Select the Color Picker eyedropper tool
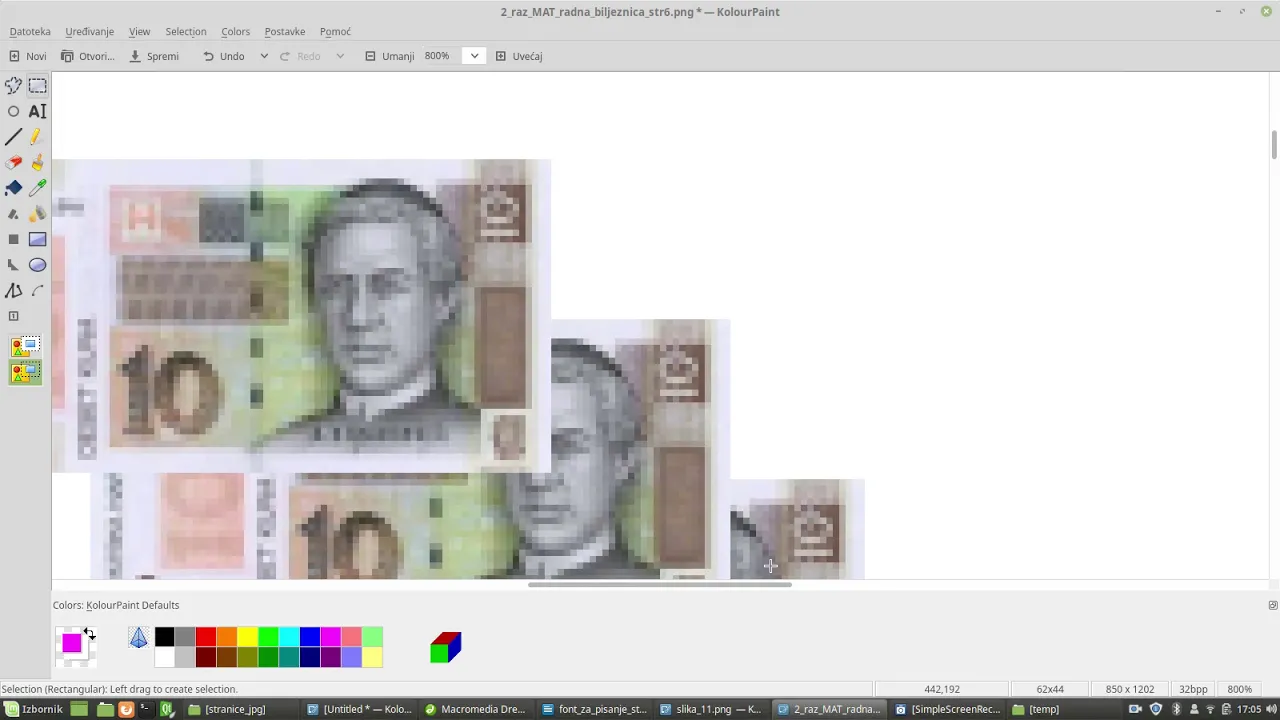Image resolution: width=1280 pixels, height=720 pixels. pos(37,188)
